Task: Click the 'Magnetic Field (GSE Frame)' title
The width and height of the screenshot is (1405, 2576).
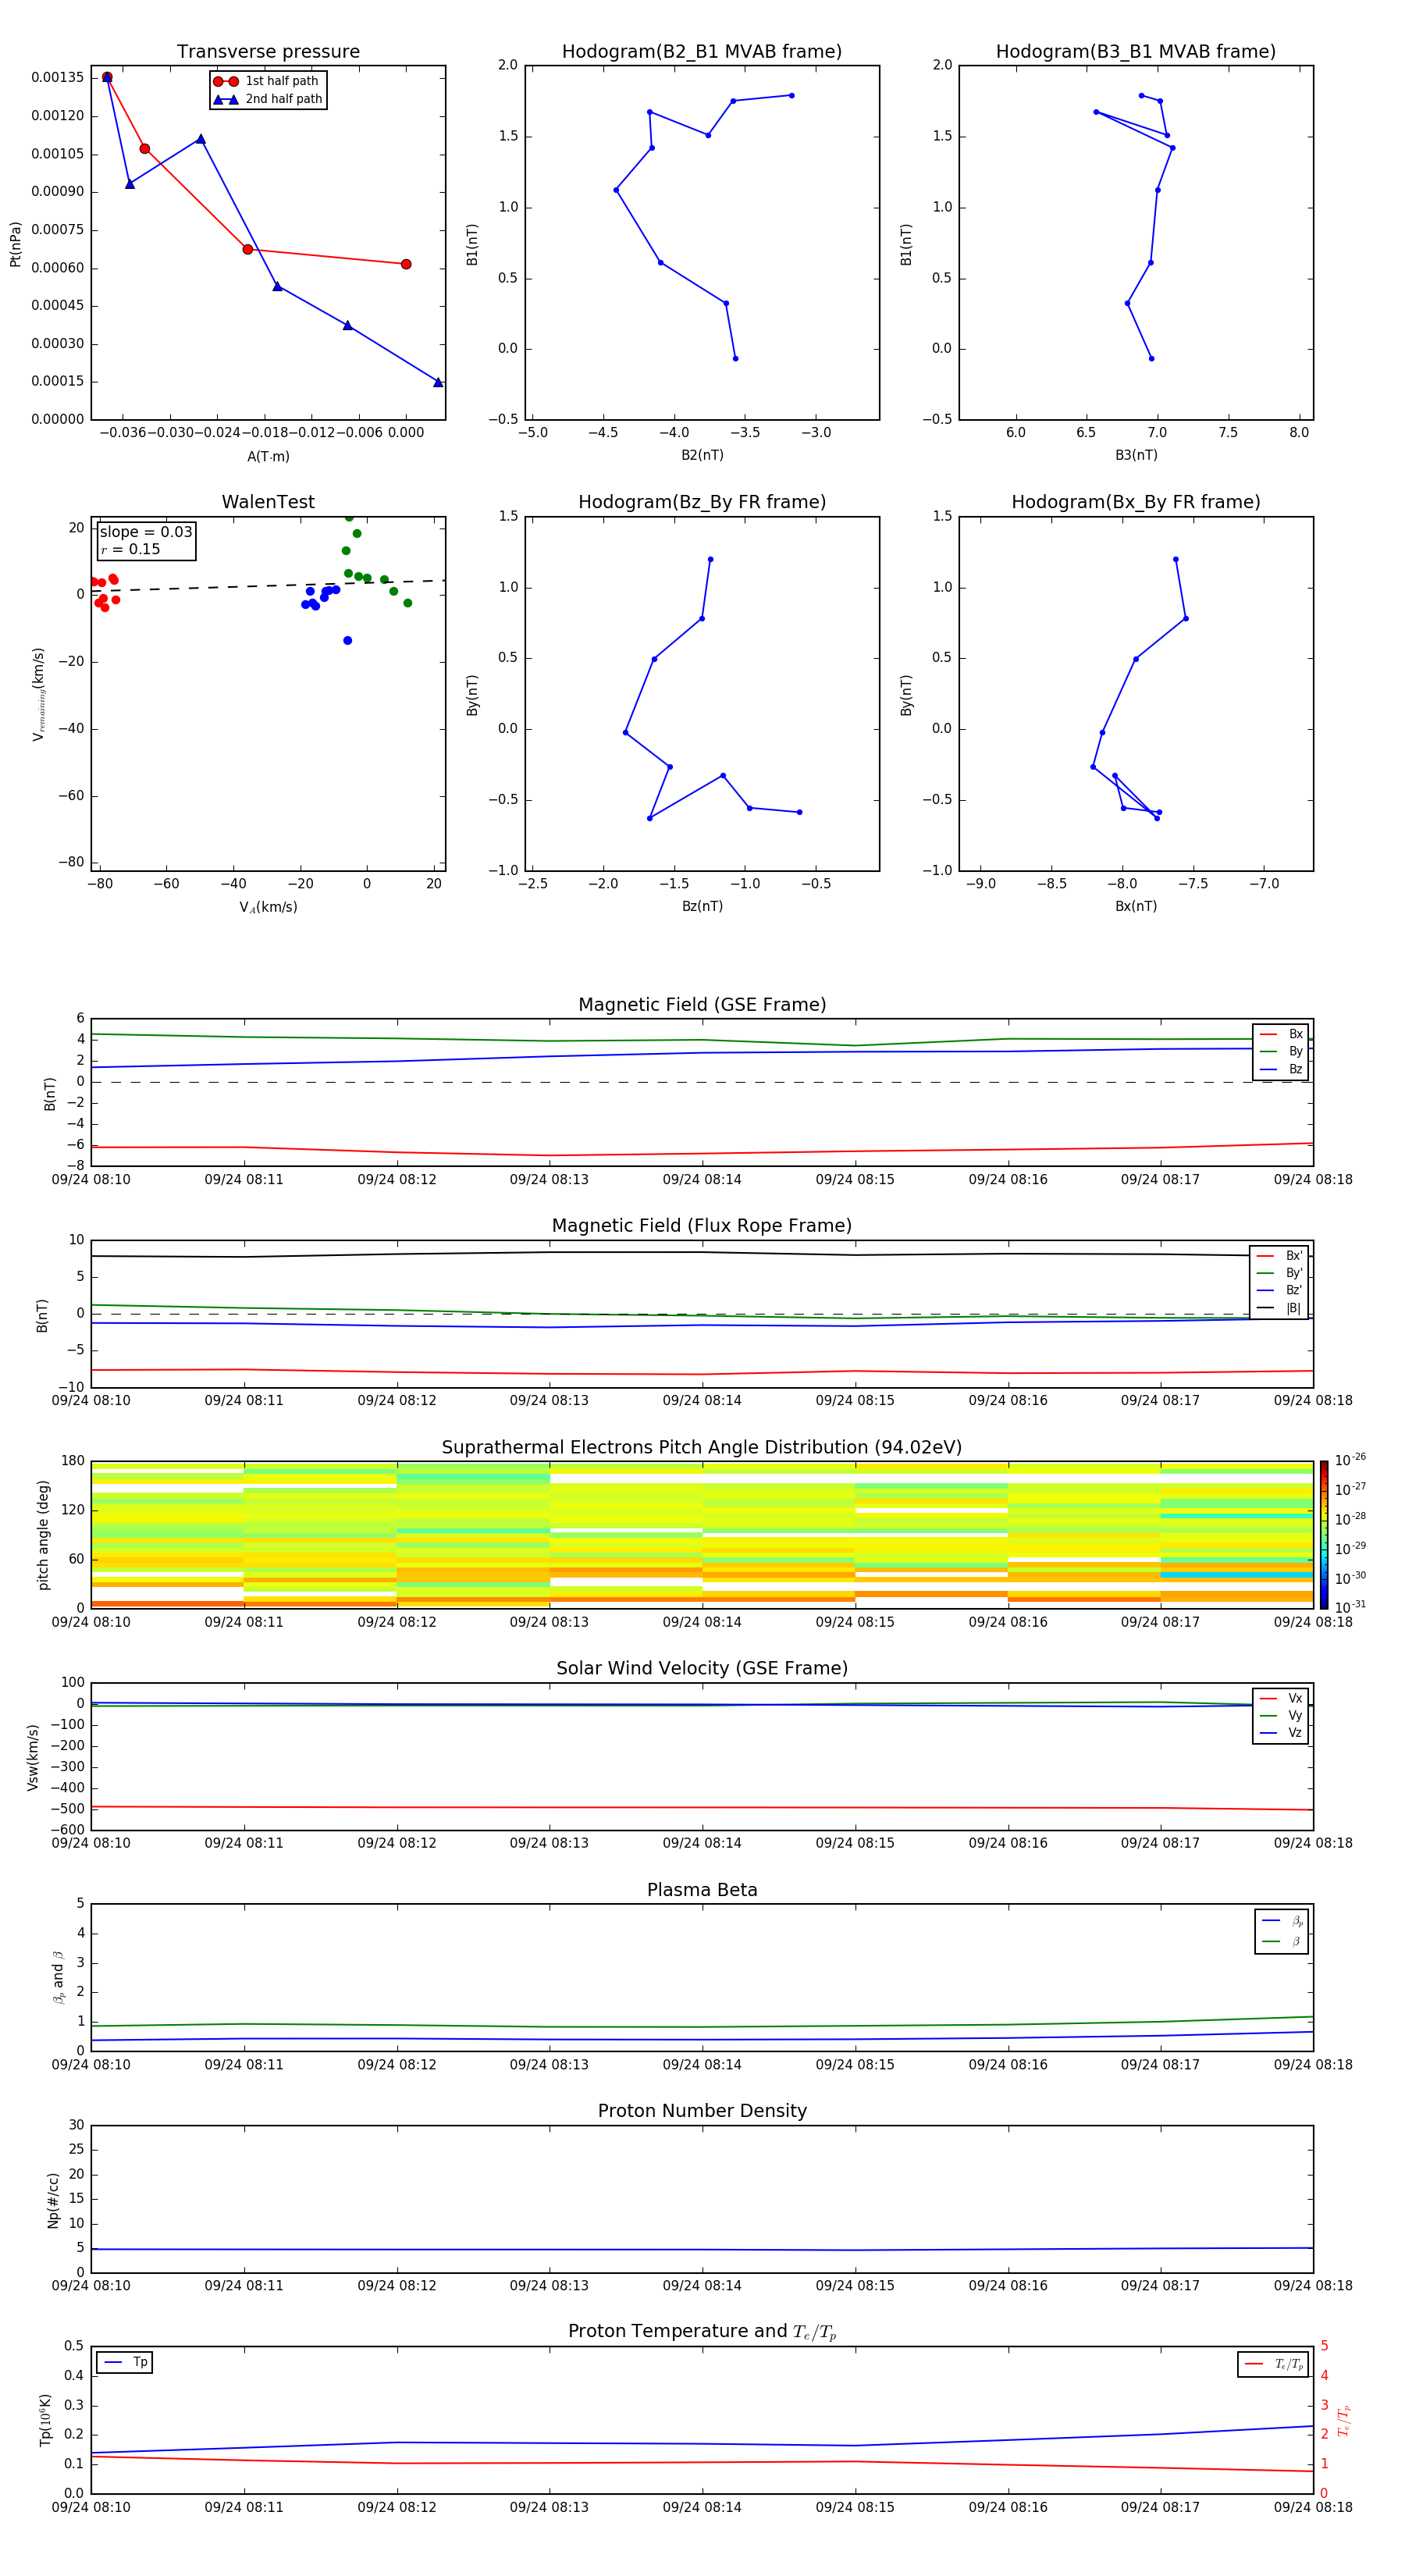Action: 702,1005
